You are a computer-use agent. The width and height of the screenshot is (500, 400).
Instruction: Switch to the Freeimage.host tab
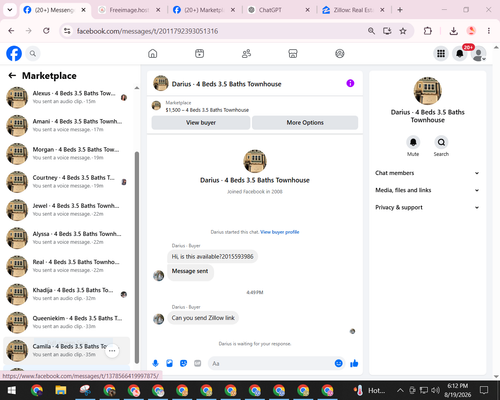129,10
